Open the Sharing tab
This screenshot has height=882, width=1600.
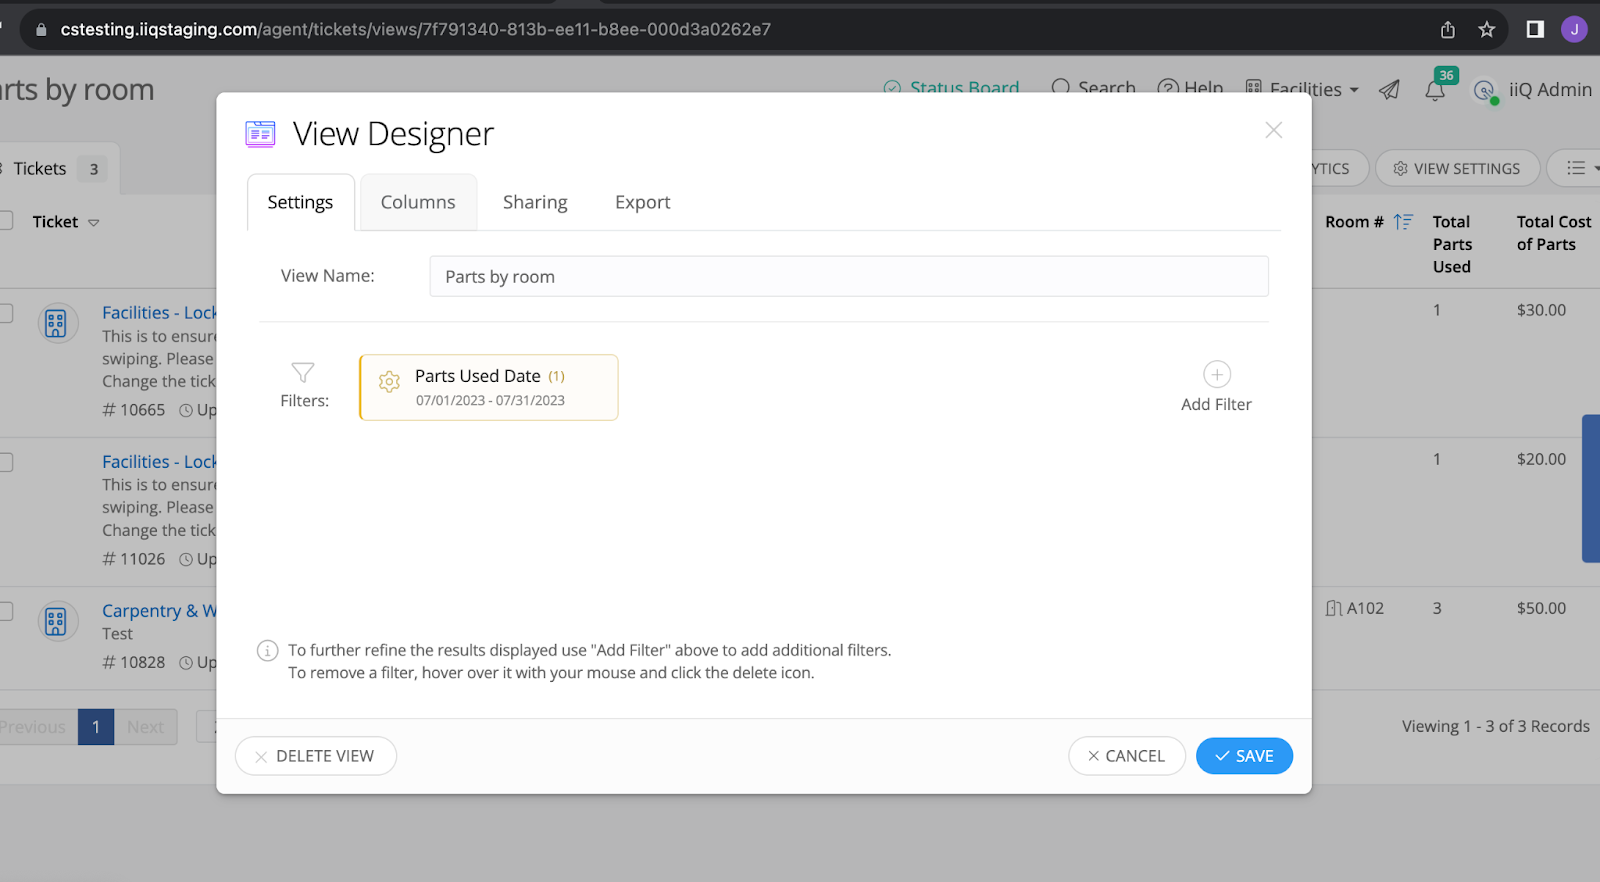(x=535, y=202)
